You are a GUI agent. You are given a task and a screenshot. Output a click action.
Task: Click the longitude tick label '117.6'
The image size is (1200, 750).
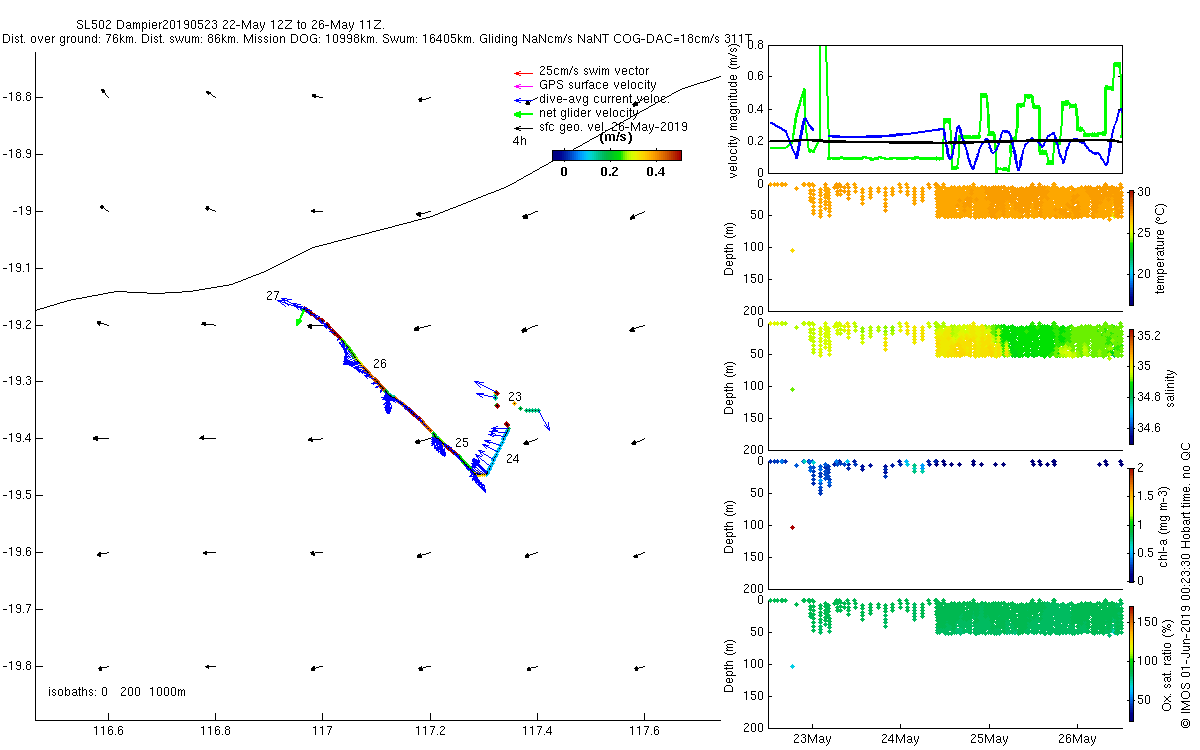pyautogui.click(x=645, y=731)
